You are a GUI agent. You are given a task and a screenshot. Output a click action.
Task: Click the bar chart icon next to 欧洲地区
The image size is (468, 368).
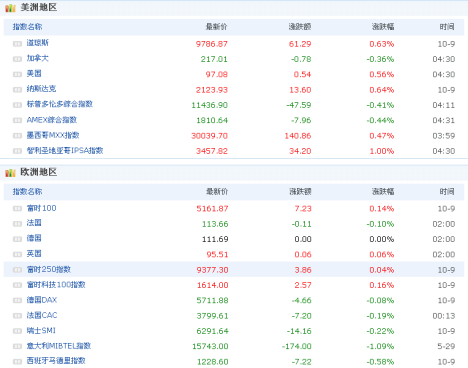click(x=10, y=172)
